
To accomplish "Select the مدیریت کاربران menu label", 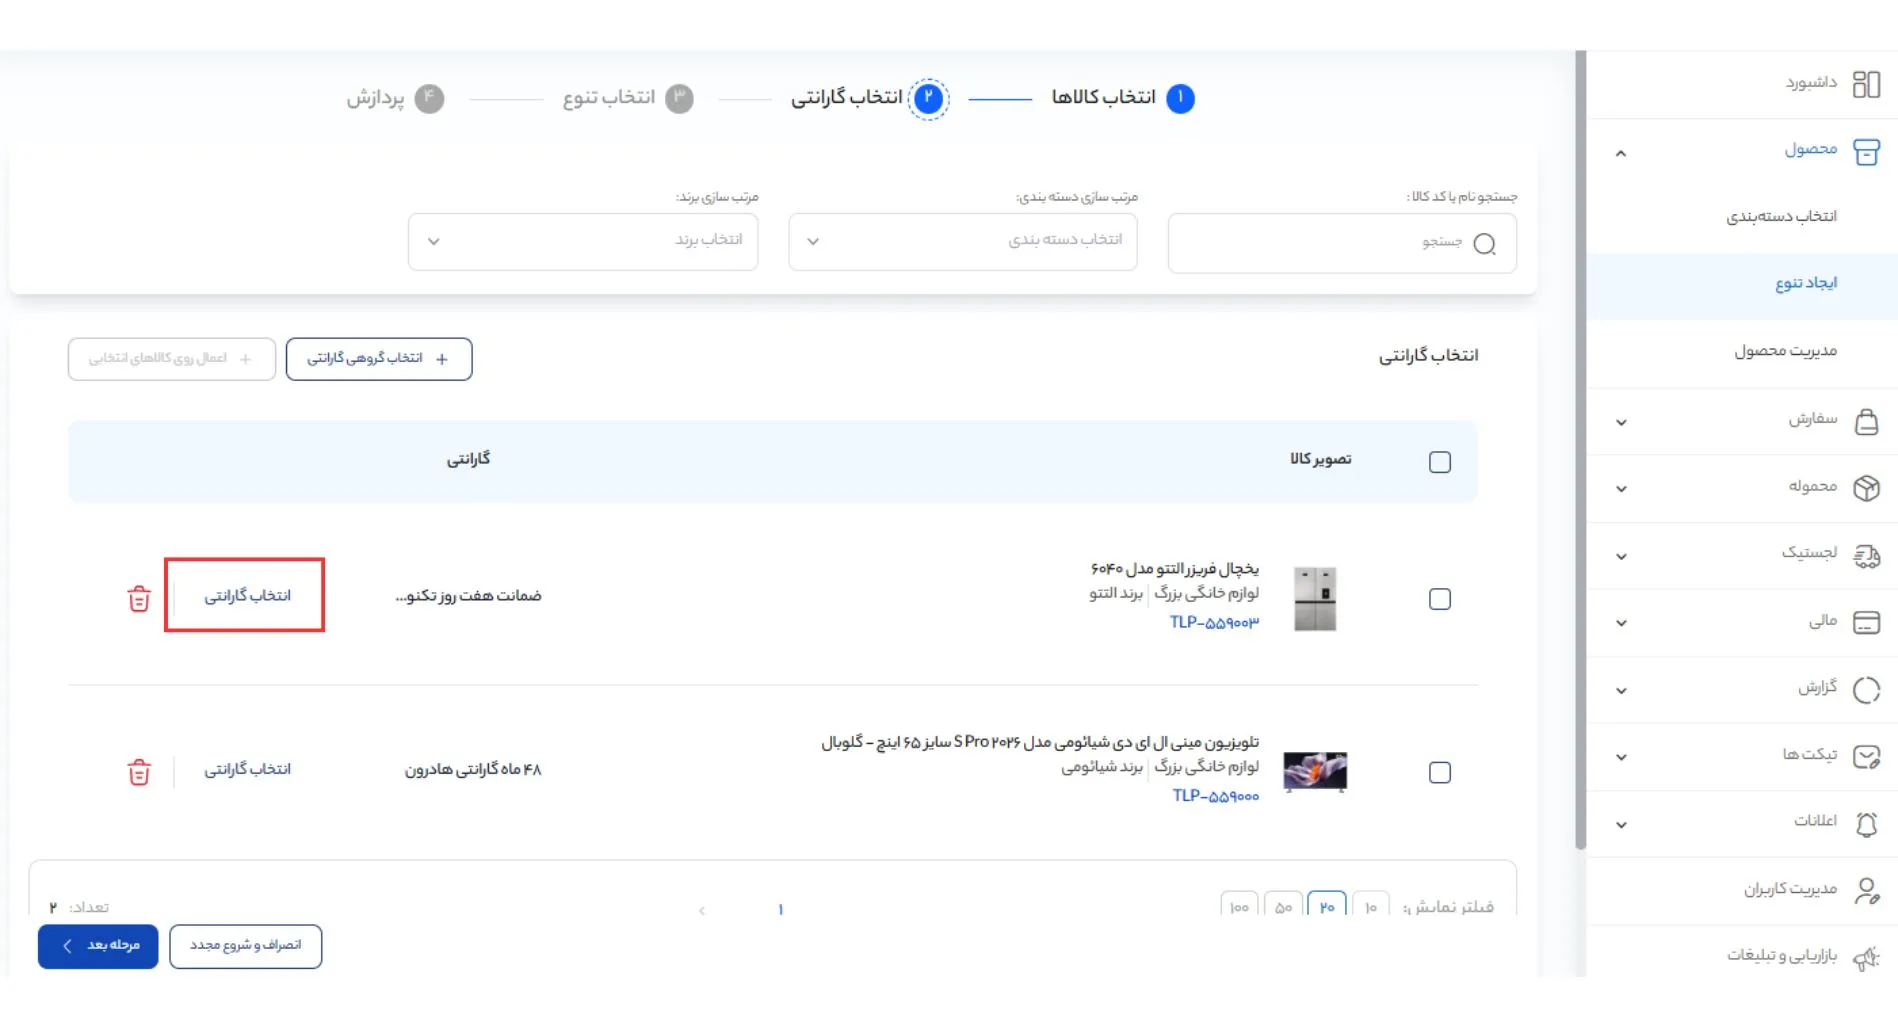I will click(x=1790, y=889).
